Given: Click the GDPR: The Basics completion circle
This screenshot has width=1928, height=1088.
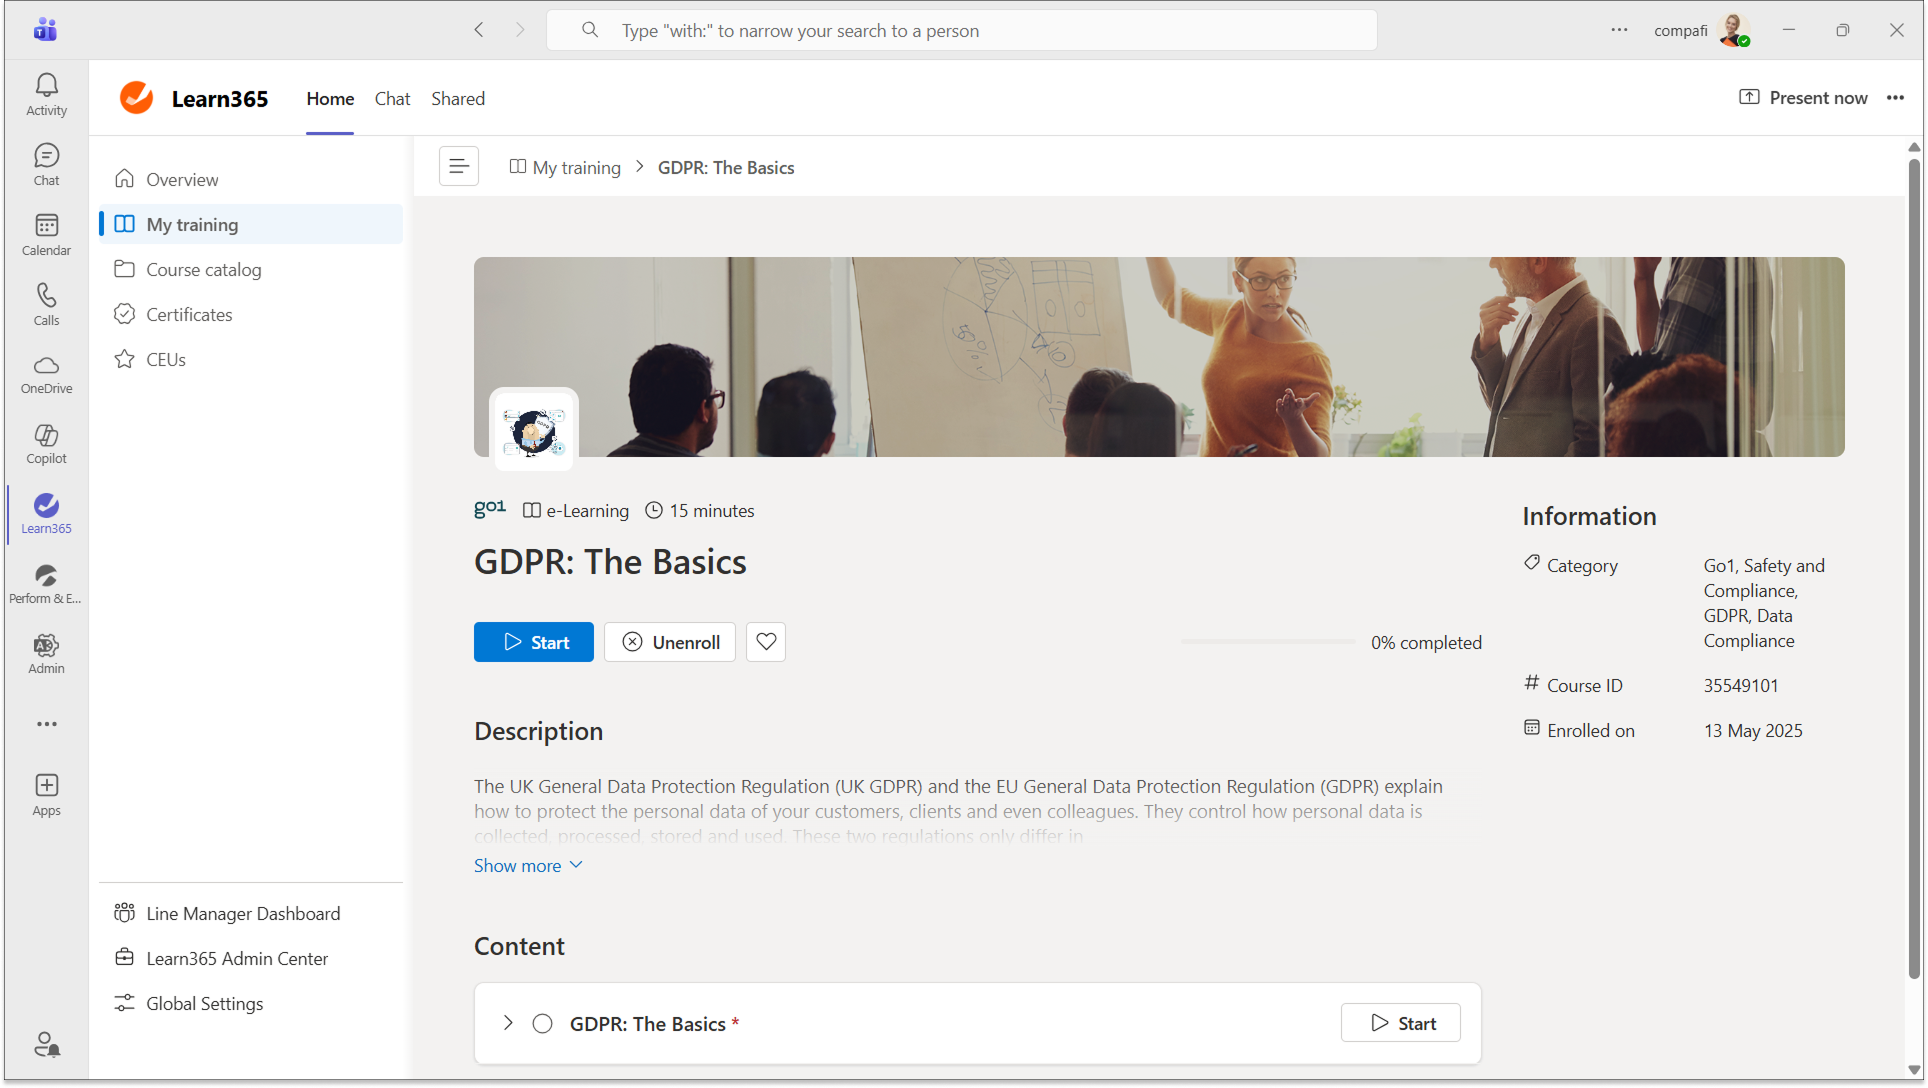Looking at the screenshot, I should 543,1023.
